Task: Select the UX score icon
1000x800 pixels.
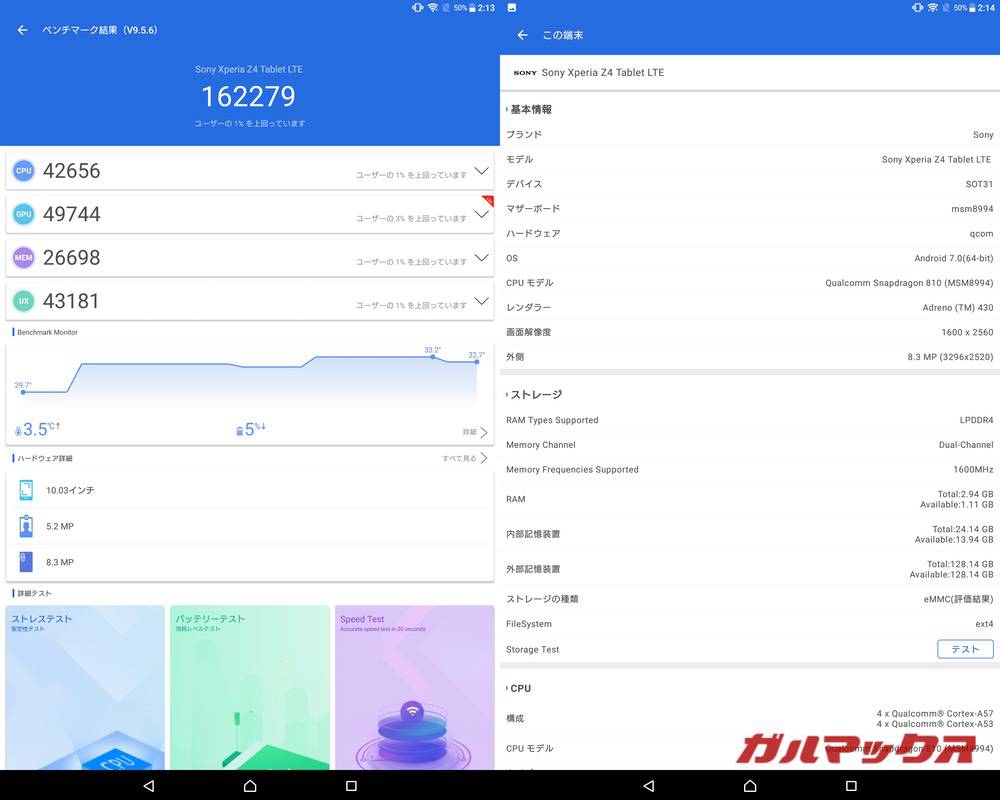Action: (x=23, y=301)
